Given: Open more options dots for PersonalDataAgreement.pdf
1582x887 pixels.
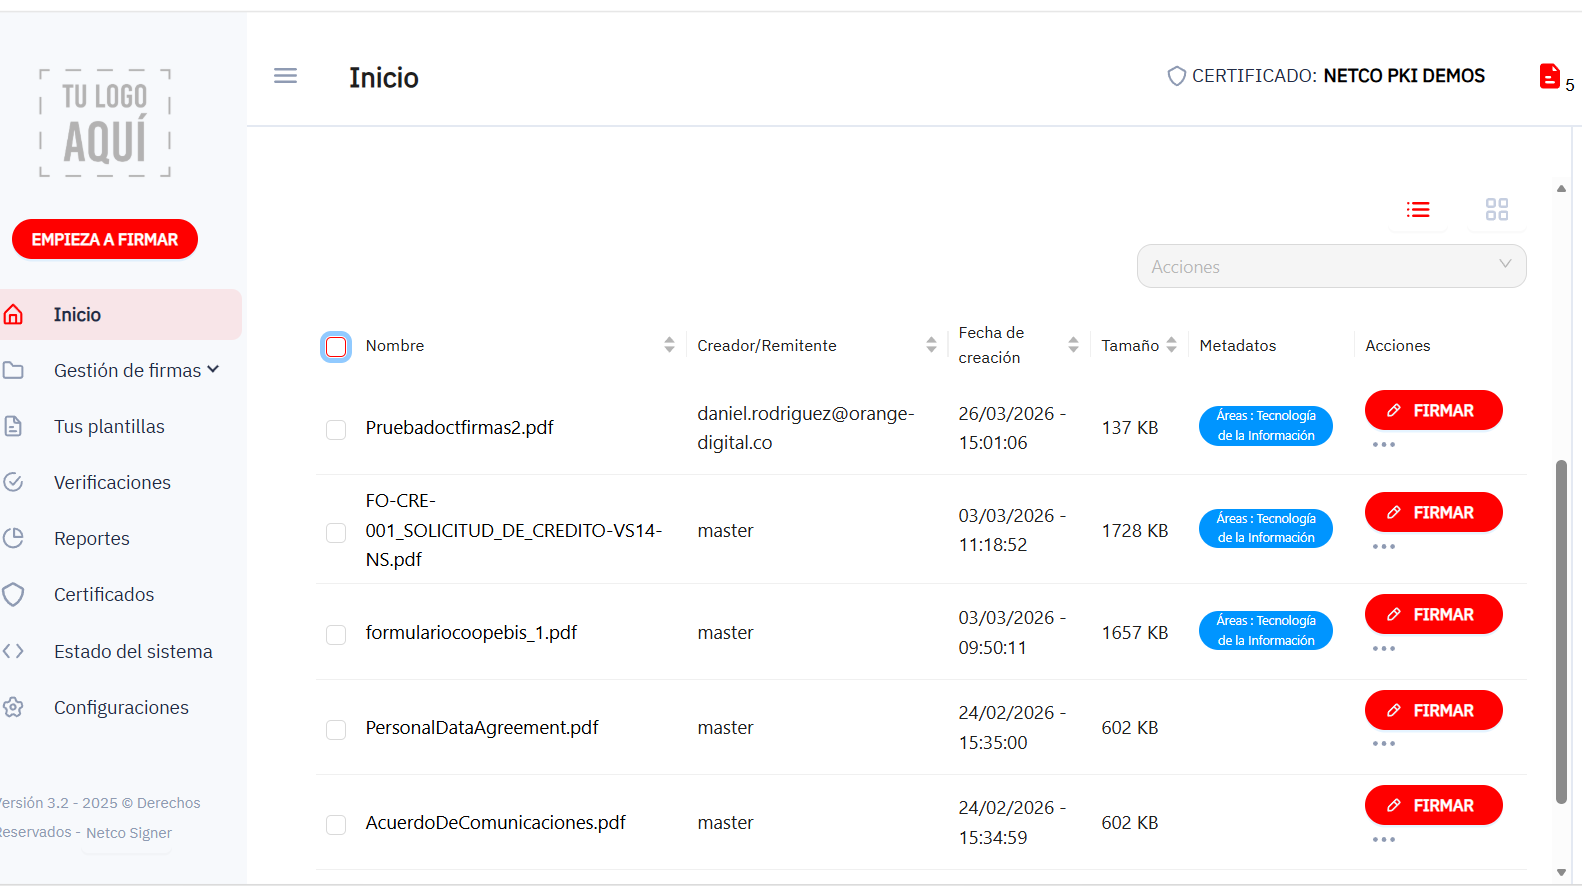Looking at the screenshot, I should (1384, 744).
